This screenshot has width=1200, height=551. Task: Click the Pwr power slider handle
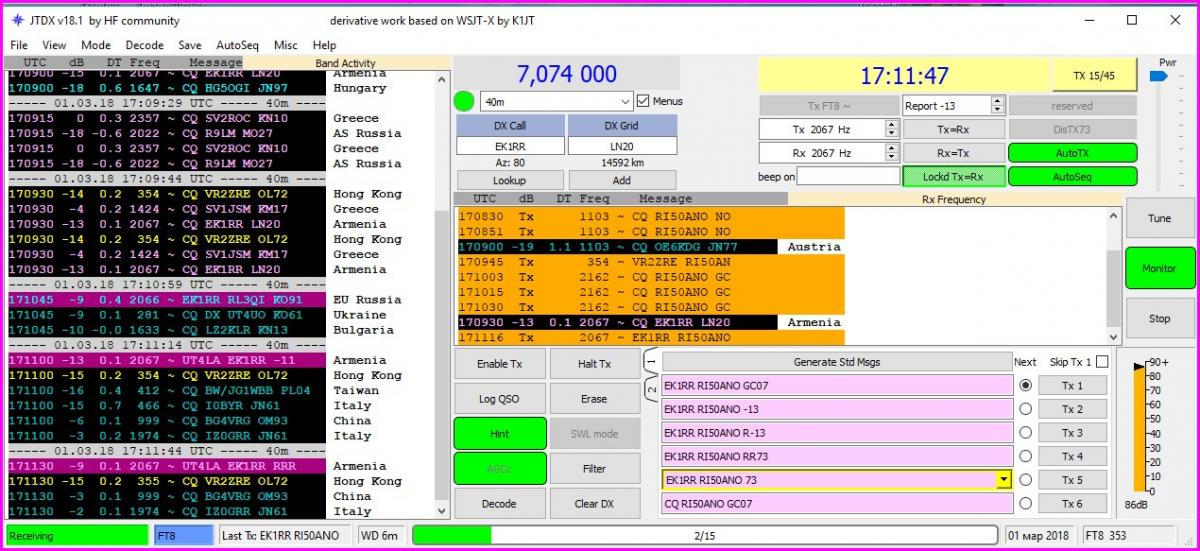[x=1159, y=76]
